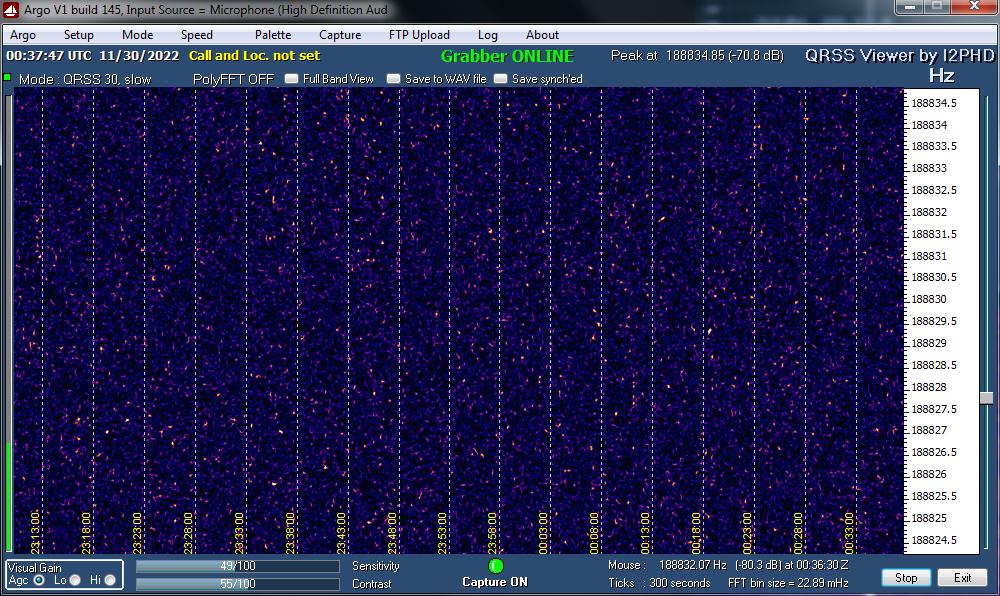Click the Mouse 188832.07 Hz readout
Image resolution: width=1000 pixels, height=596 pixels.
(x=728, y=565)
